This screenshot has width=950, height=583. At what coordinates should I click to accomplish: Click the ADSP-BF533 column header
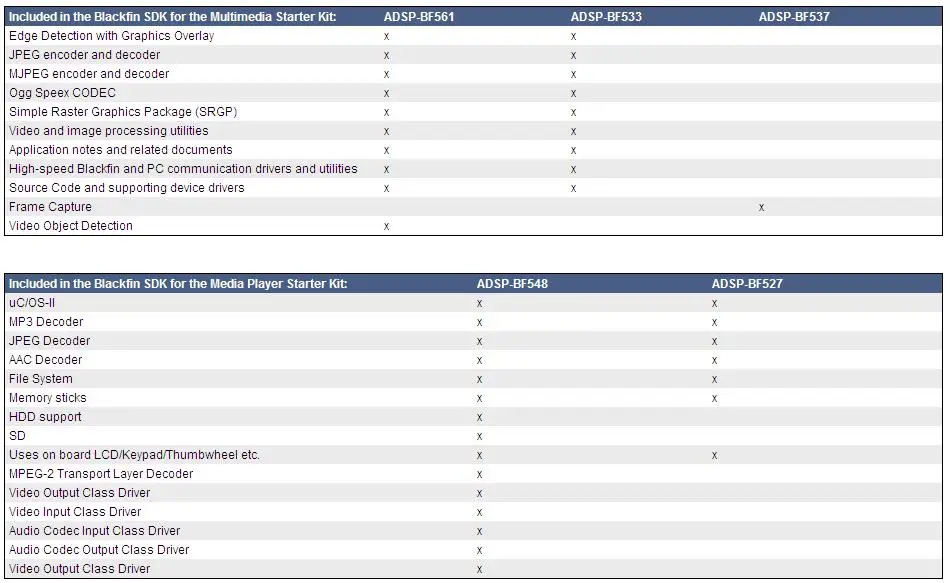click(606, 17)
